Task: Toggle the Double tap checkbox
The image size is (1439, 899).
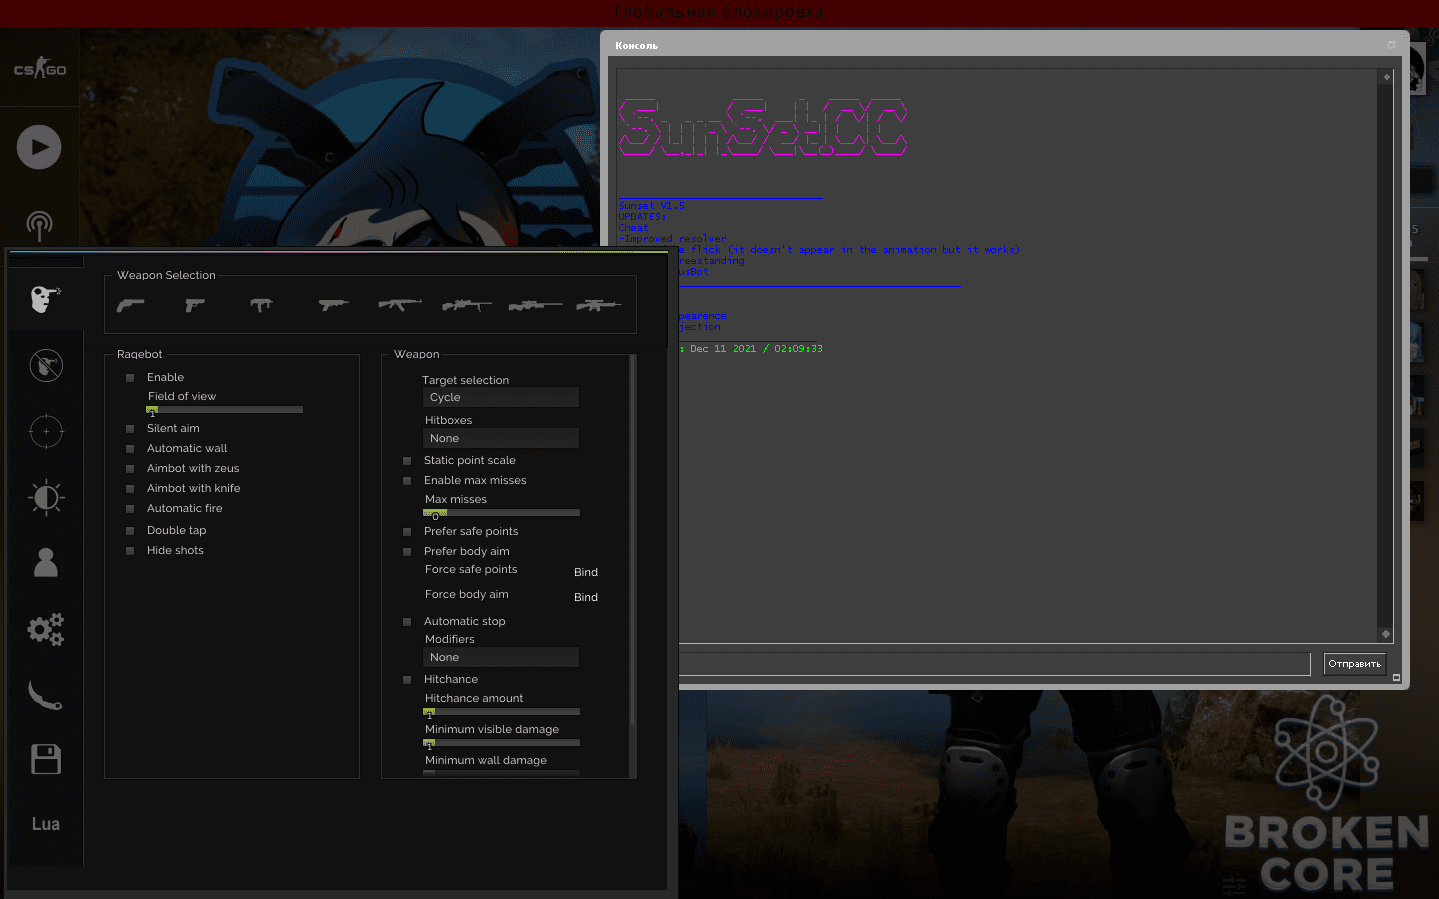Action: tap(130, 531)
